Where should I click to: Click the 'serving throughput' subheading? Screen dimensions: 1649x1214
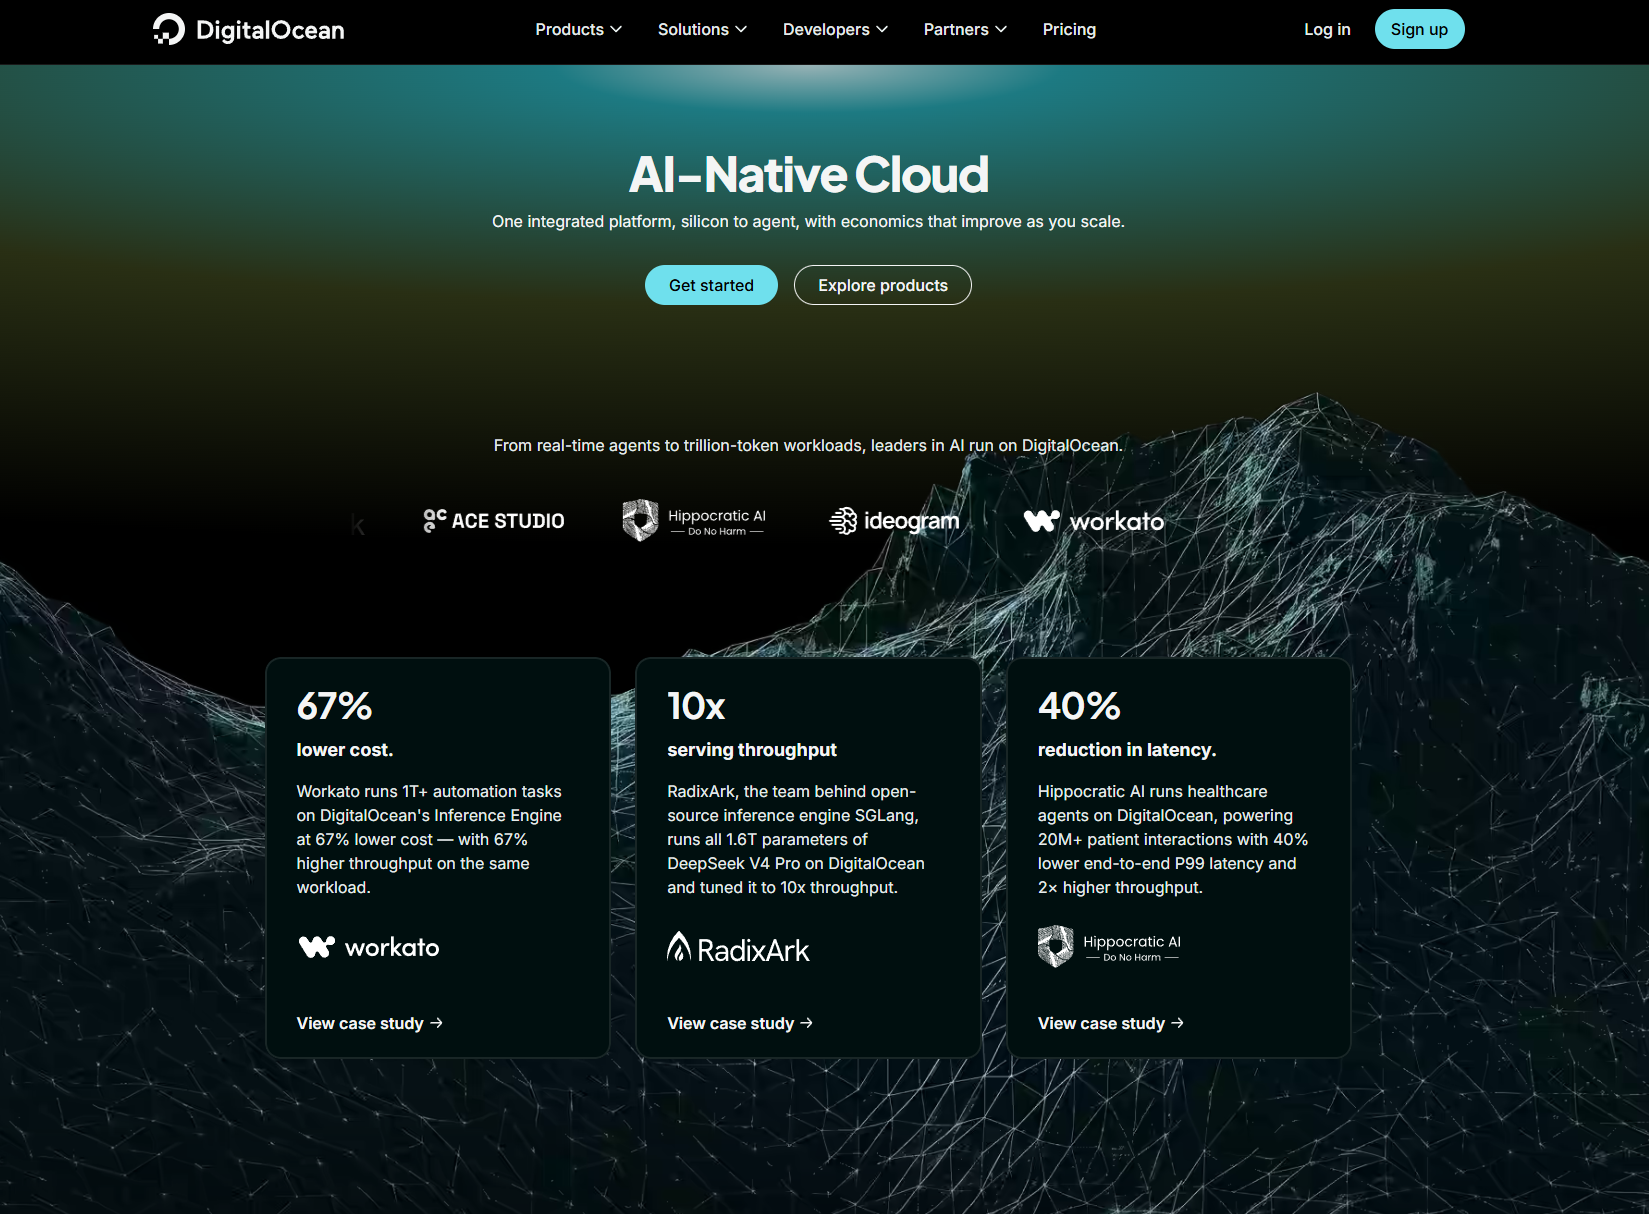coord(752,750)
